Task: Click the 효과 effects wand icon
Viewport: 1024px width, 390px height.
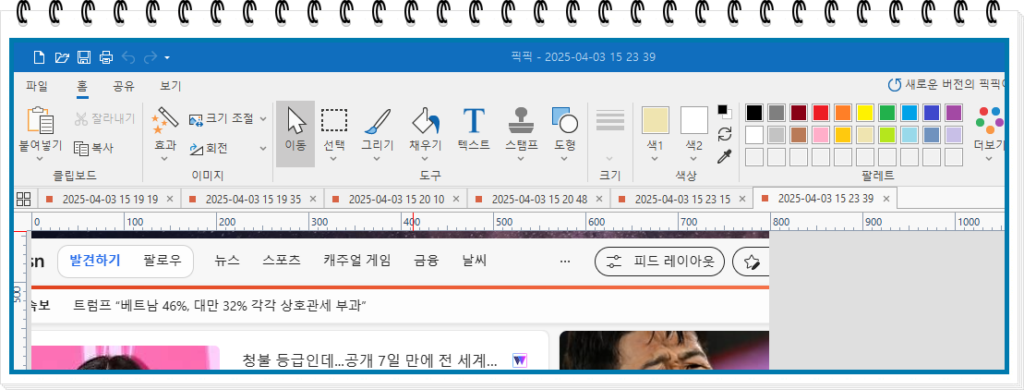Action: click(x=165, y=121)
